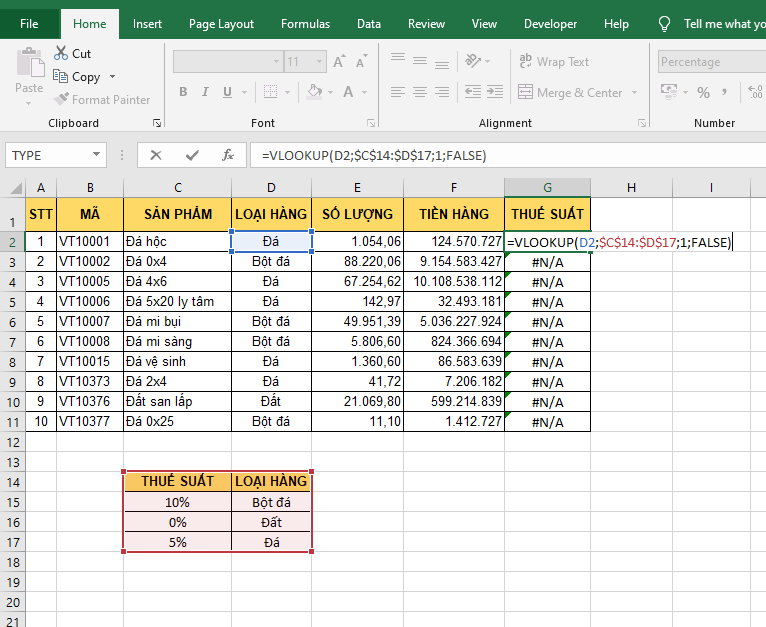Click the Copy icon in Clipboard
Viewport: 766px width, 627px height.
[61, 77]
